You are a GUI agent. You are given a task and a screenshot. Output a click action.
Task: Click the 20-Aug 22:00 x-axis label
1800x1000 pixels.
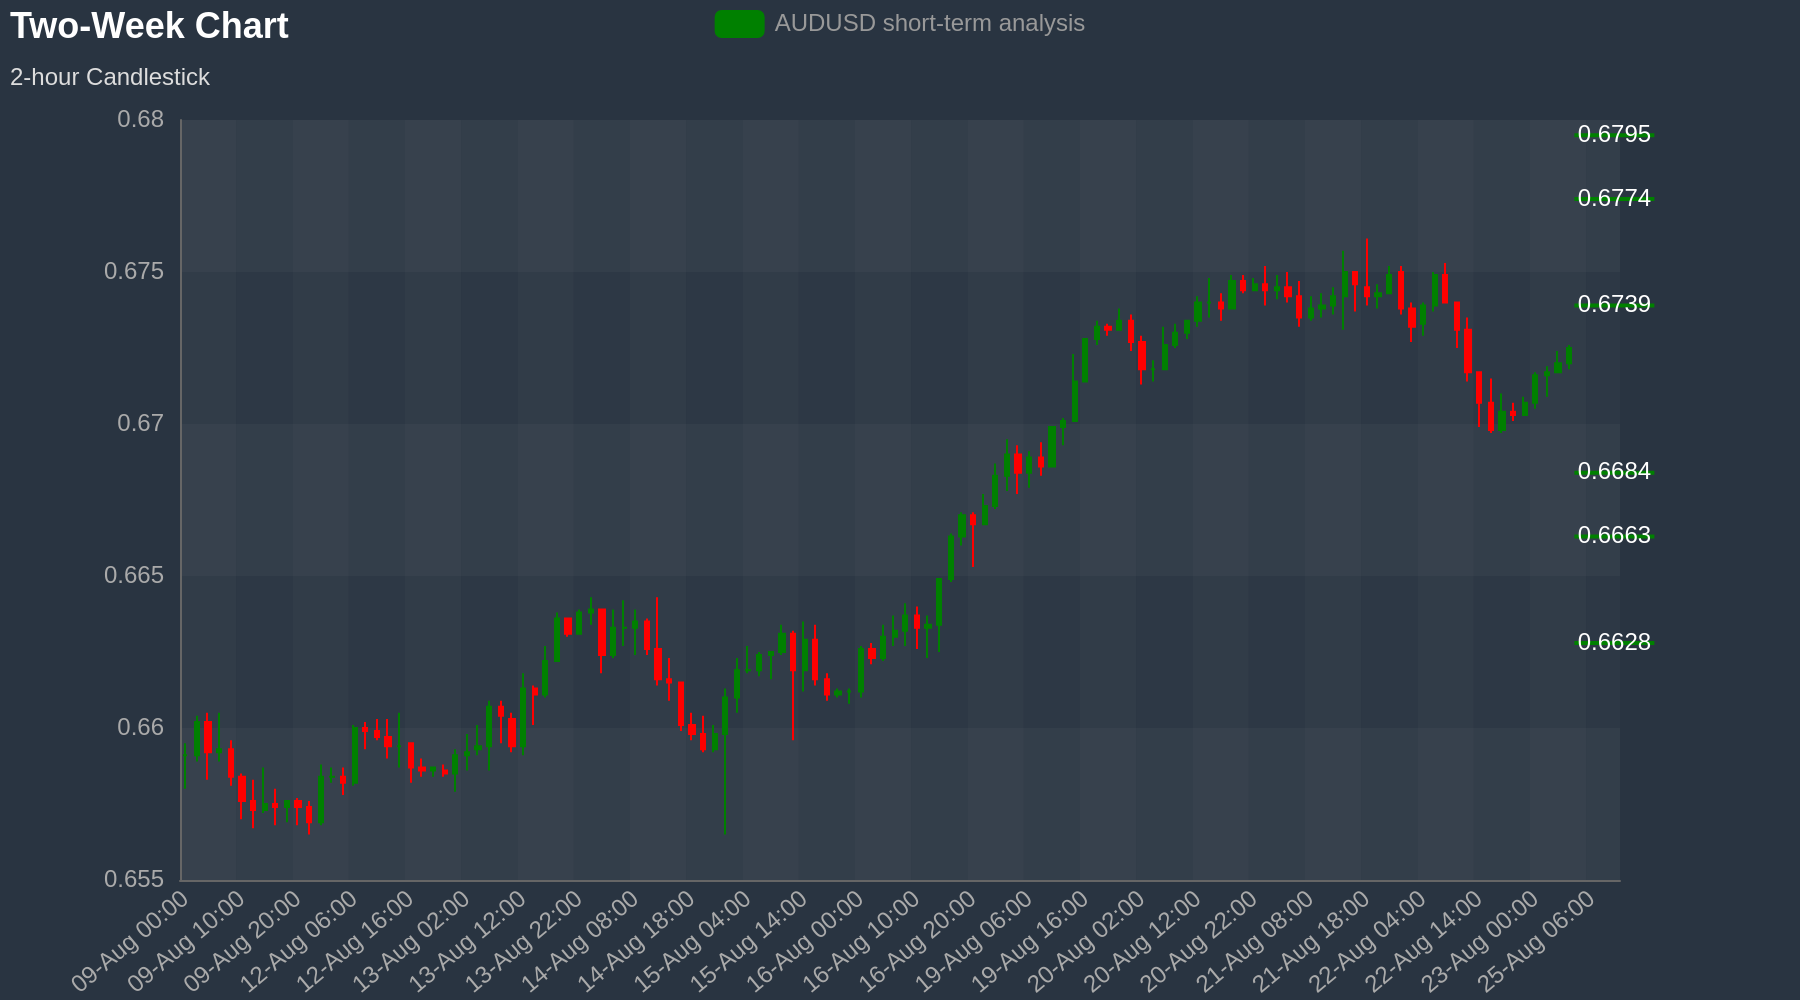coord(1199,941)
